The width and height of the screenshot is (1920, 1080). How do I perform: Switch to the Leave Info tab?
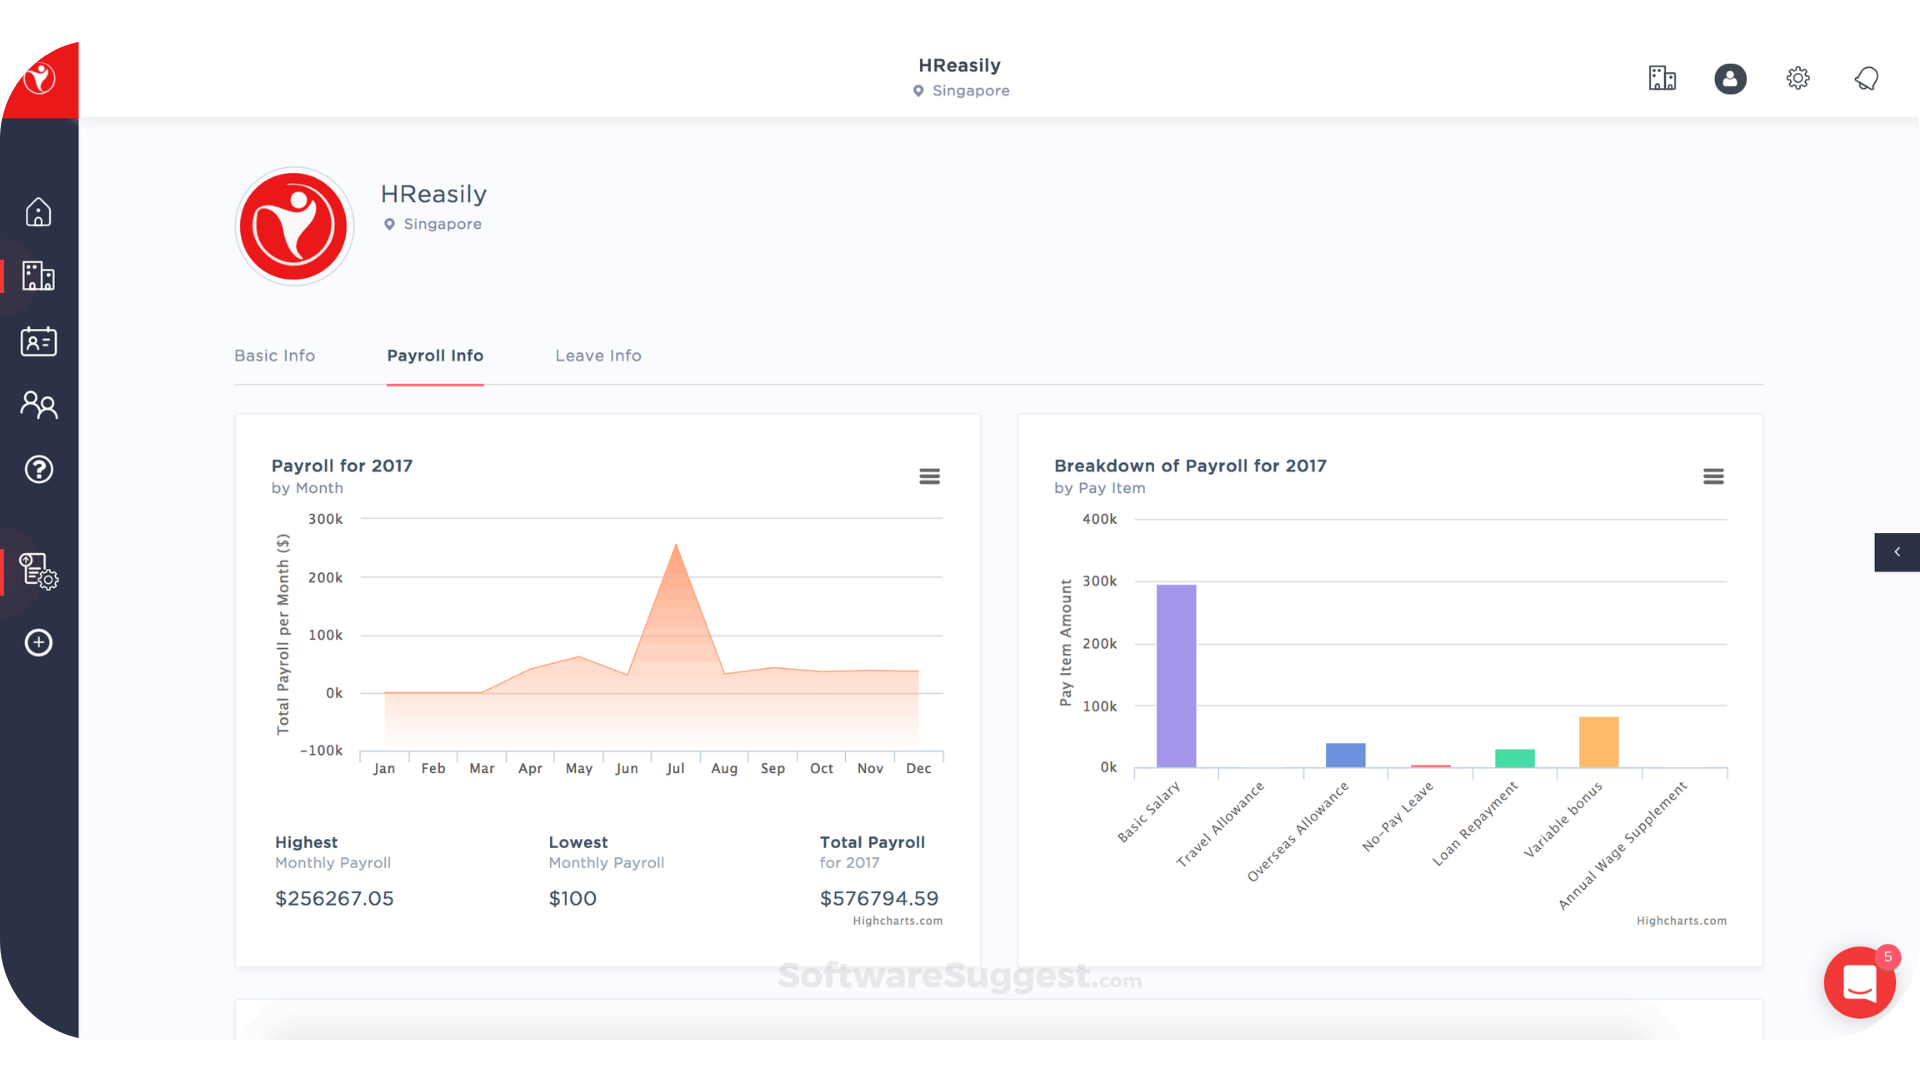pos(598,356)
